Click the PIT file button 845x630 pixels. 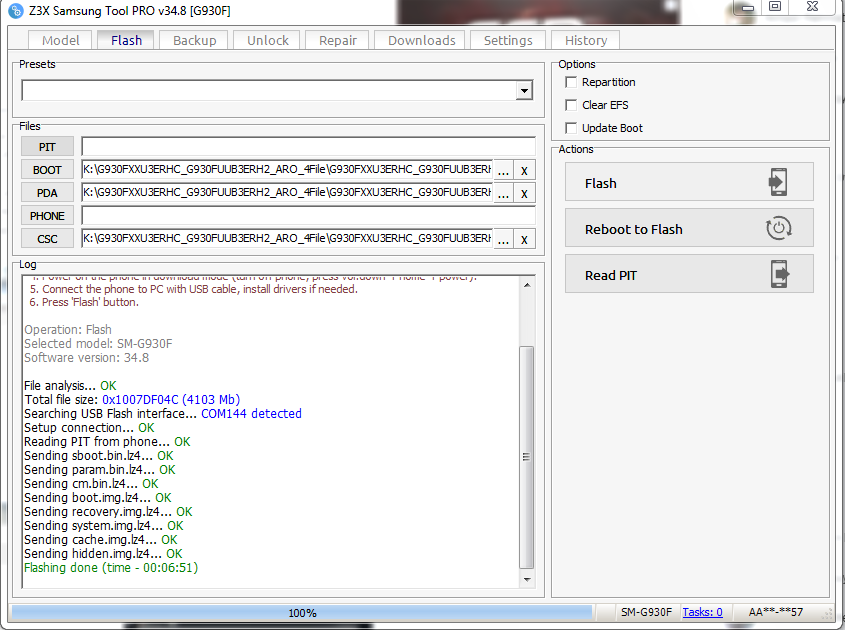47,147
